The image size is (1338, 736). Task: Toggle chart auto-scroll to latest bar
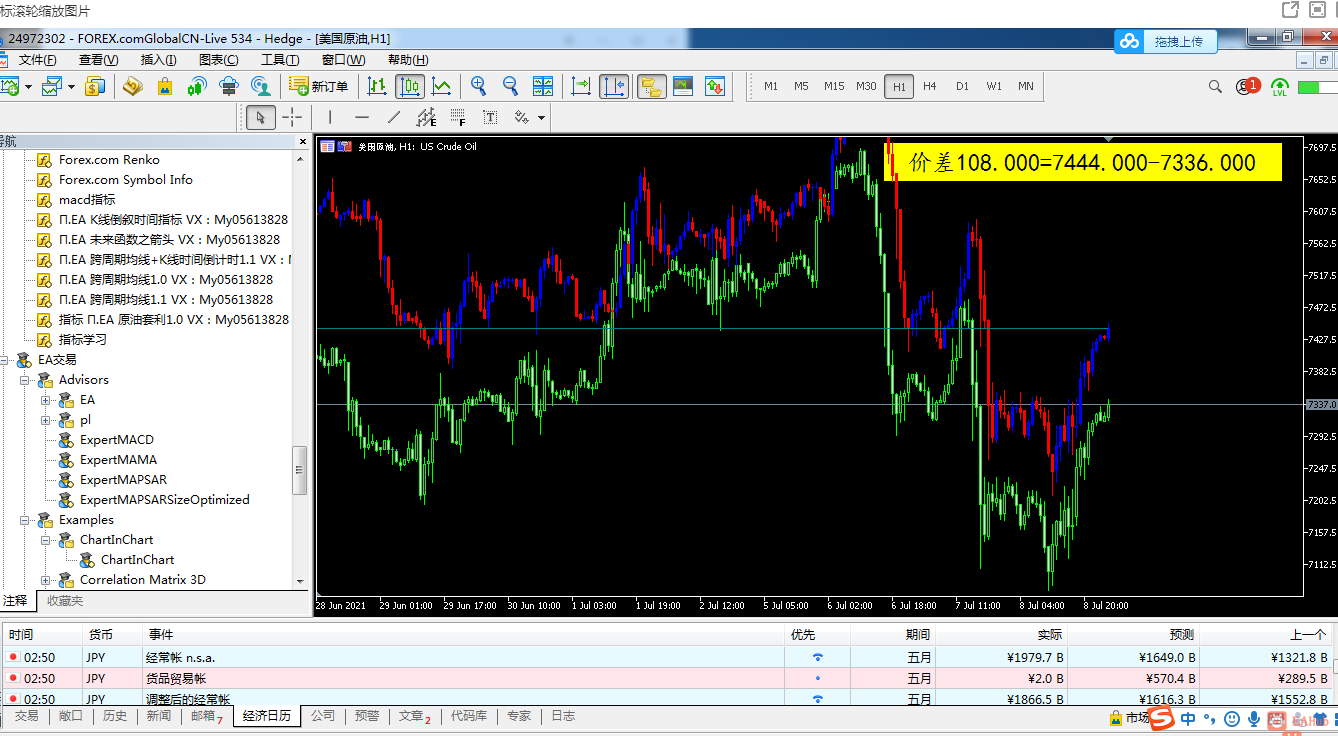581,86
